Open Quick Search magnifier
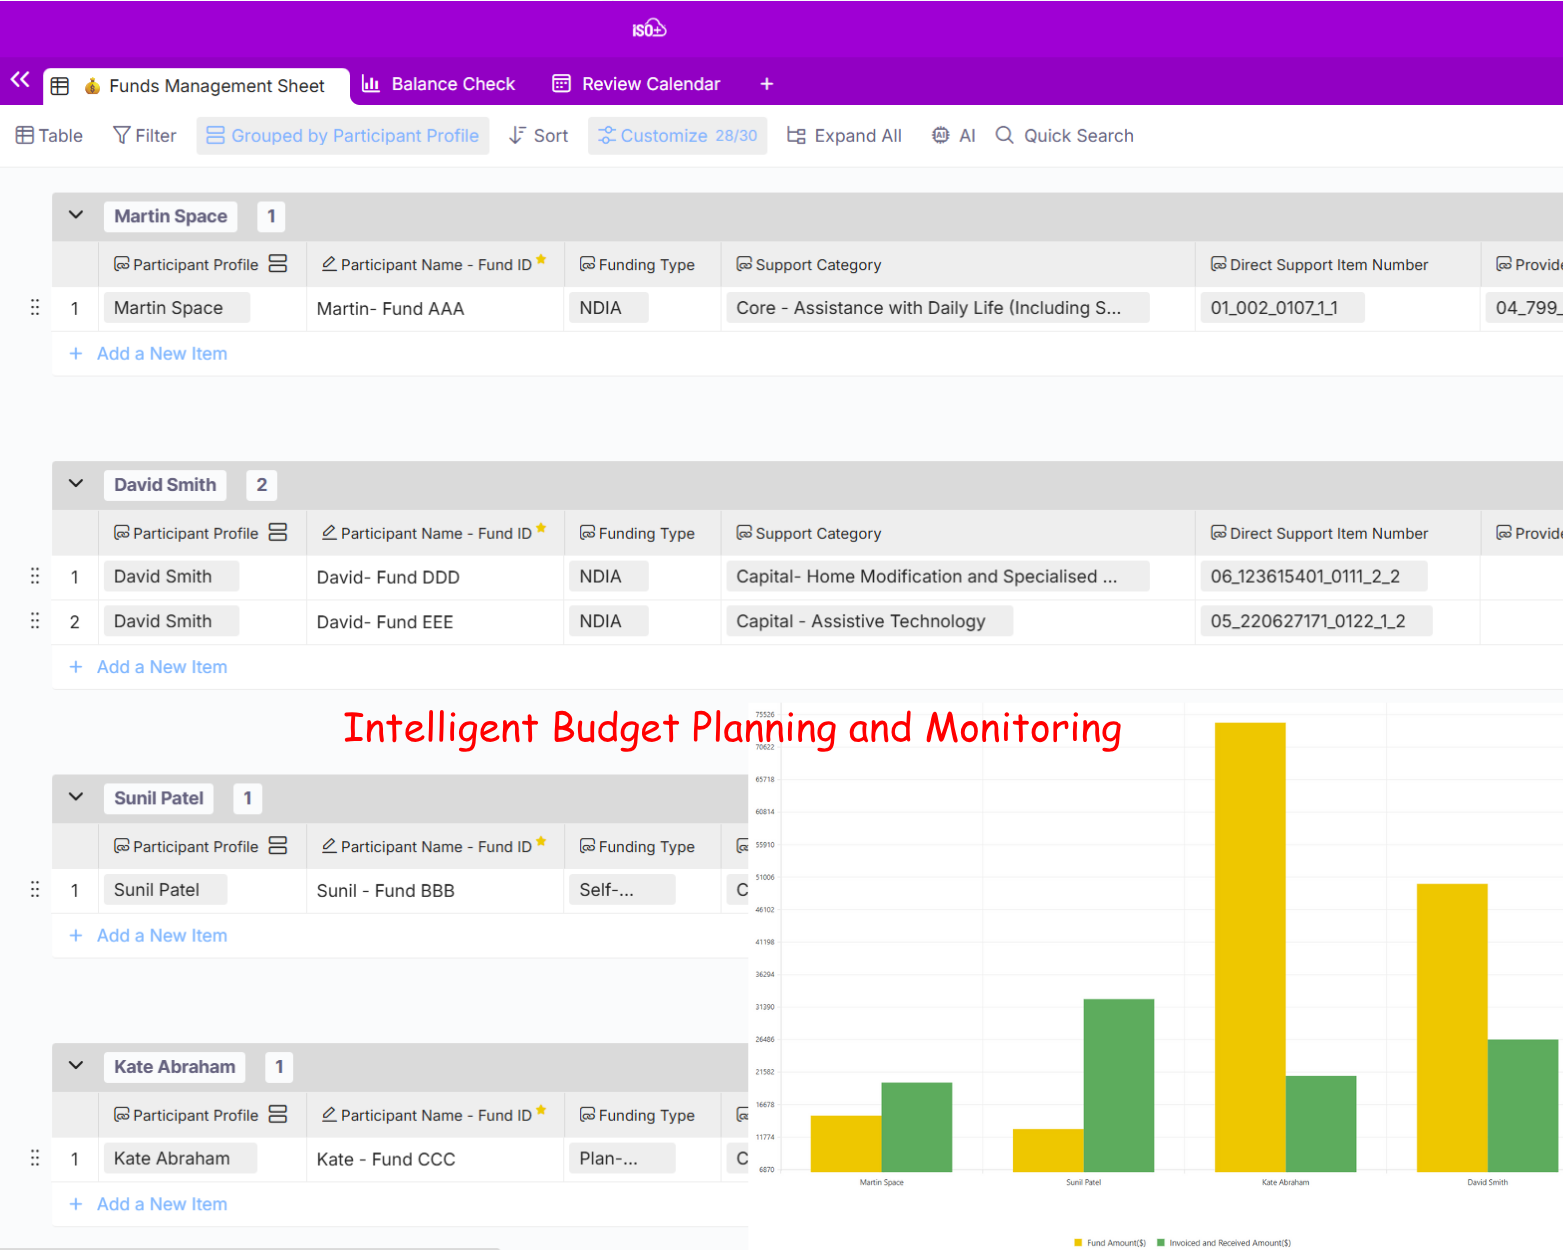The image size is (1563, 1250). coord(1005,136)
